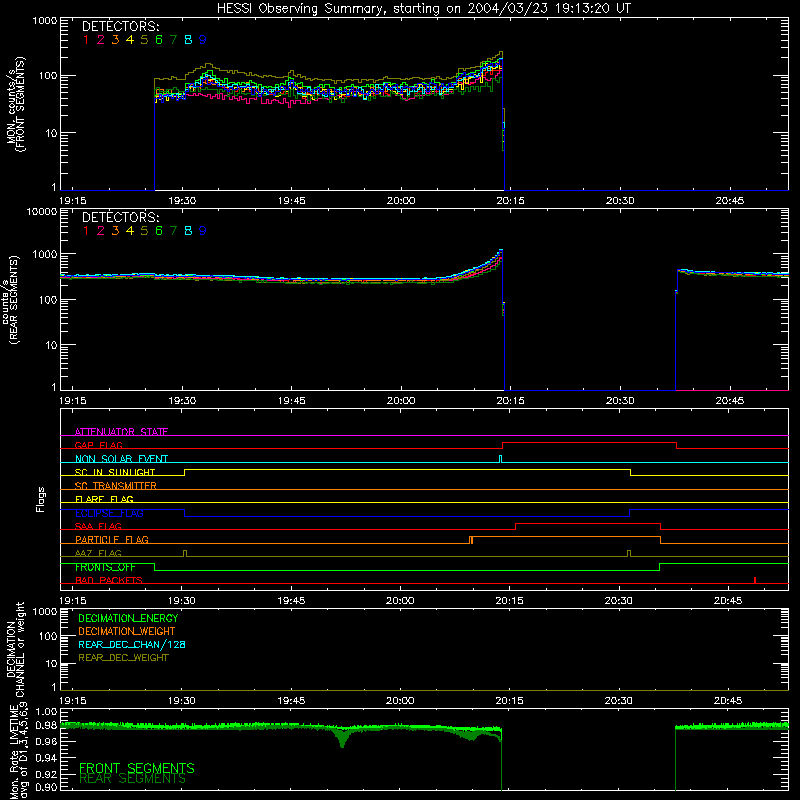The width and height of the screenshot is (800, 800).
Task: Click 20:30 tick label under flags plot
Action: 619,601
